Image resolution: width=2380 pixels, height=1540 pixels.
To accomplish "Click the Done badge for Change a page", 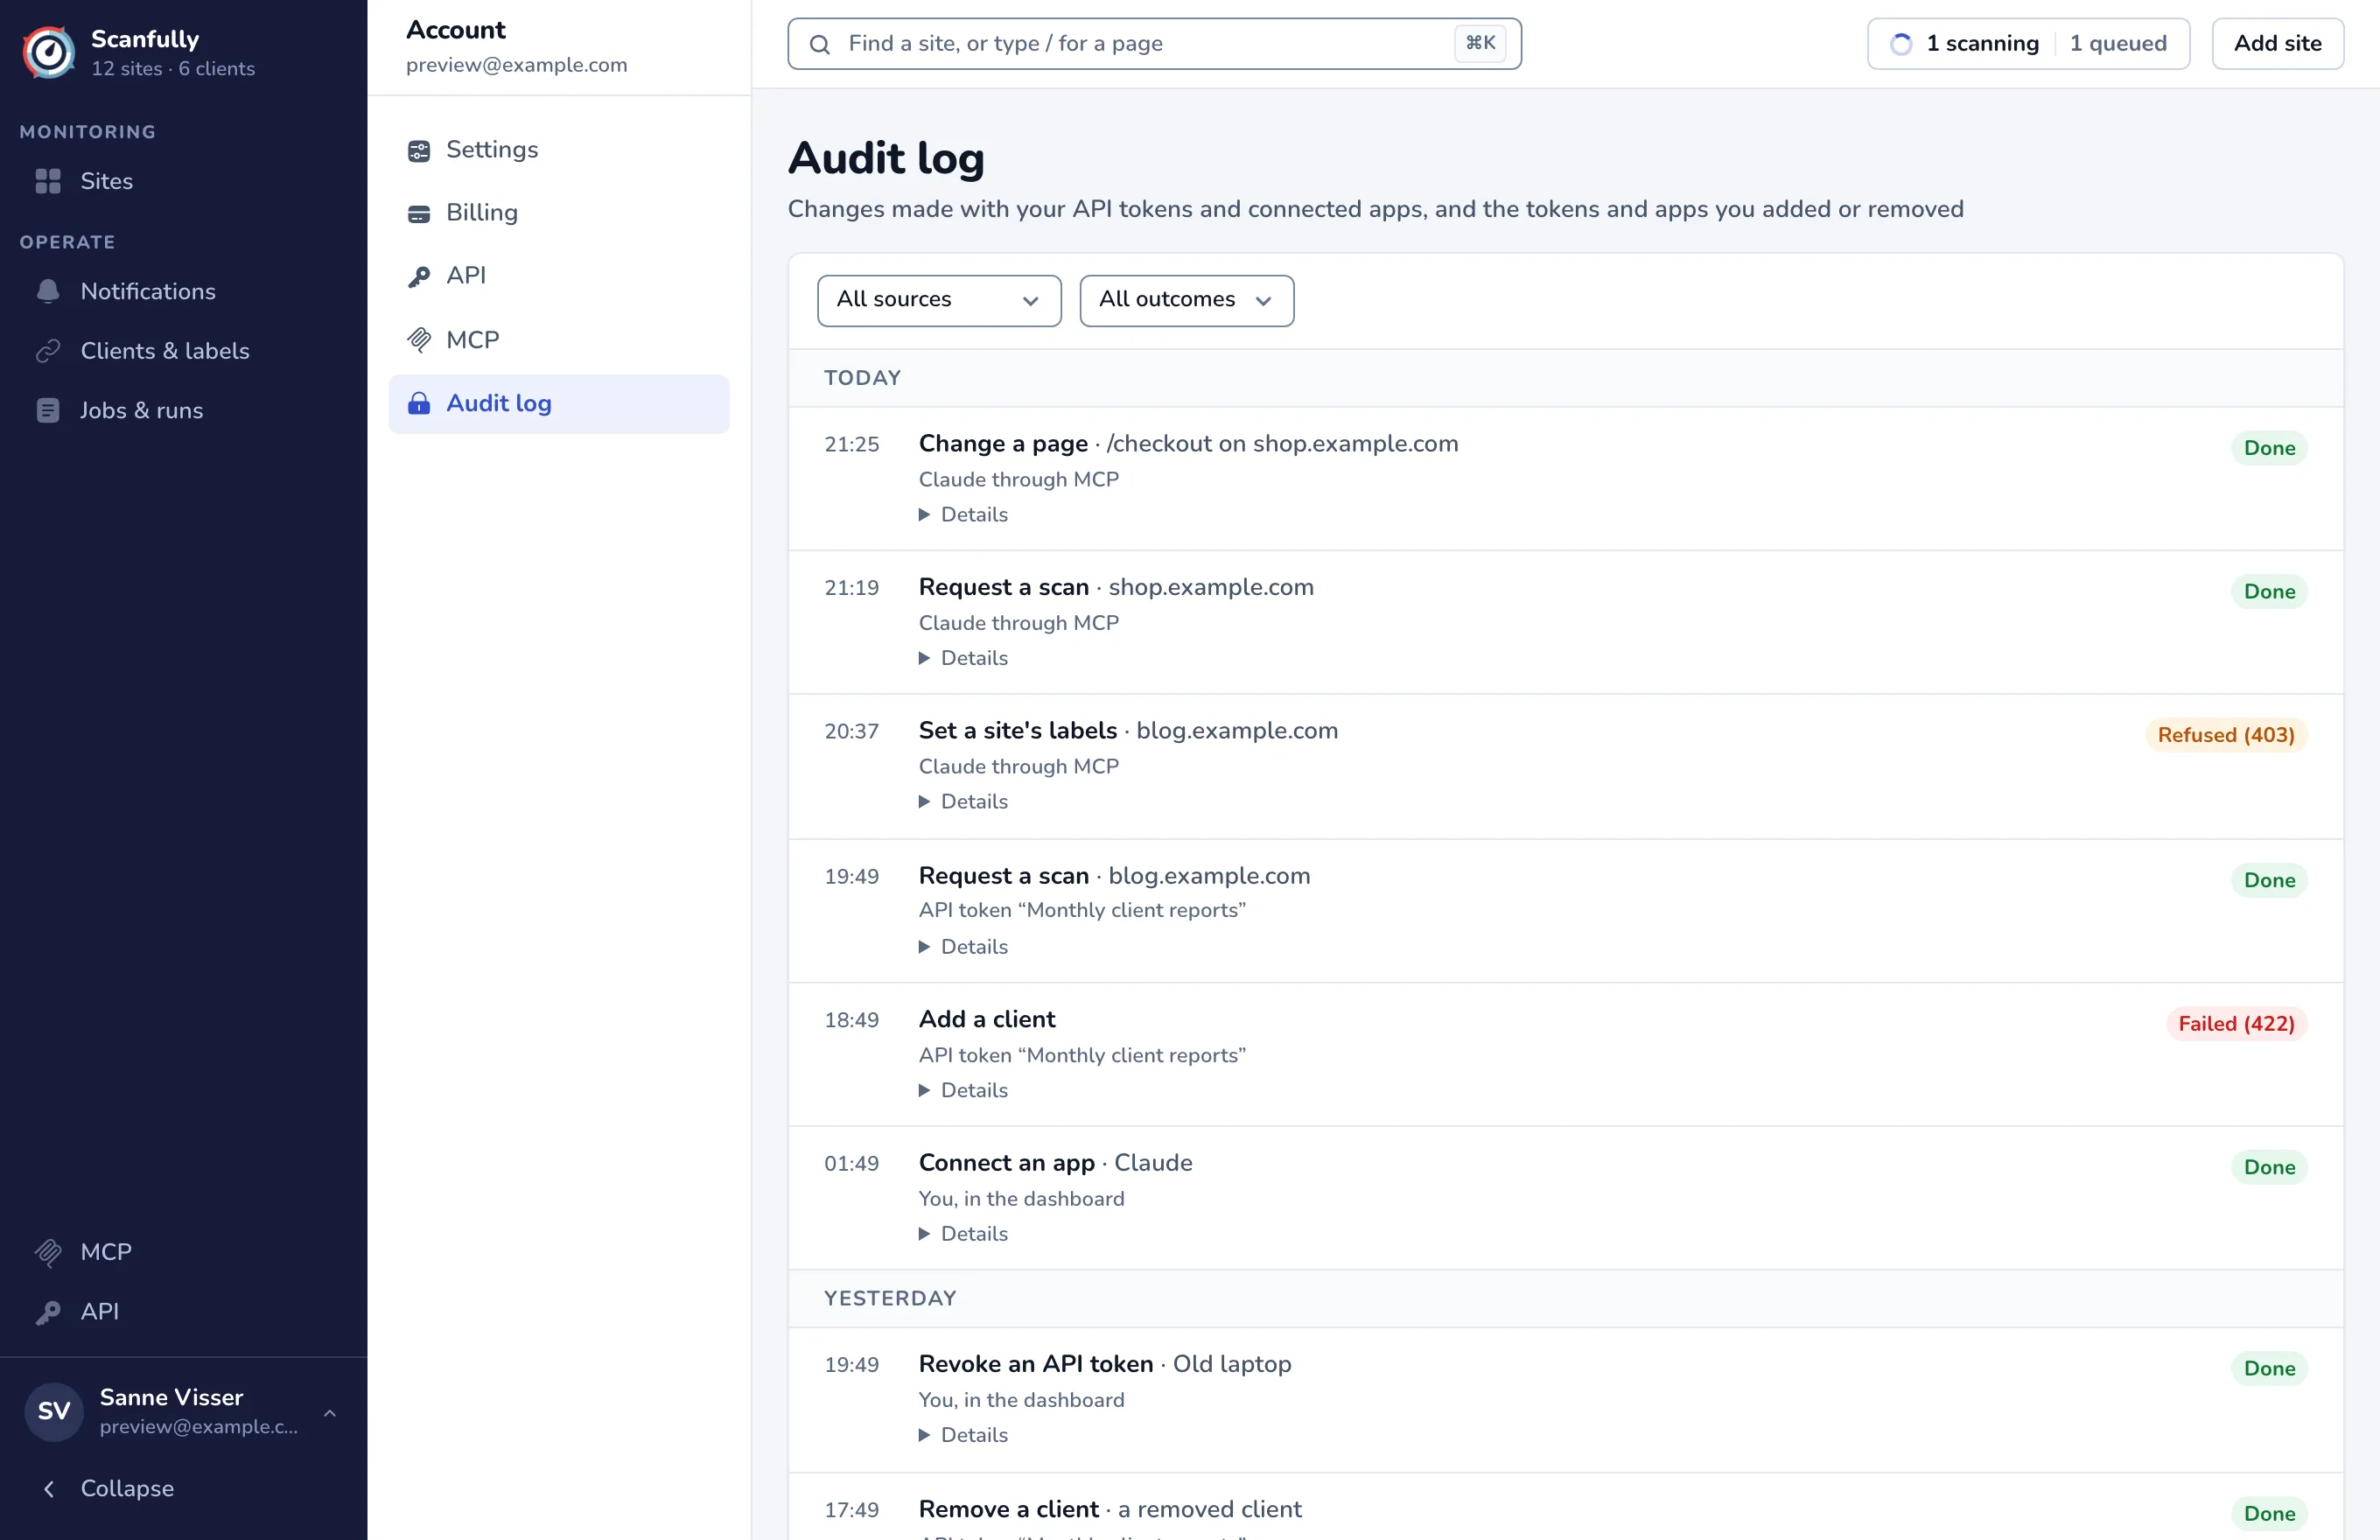I will click(x=2269, y=448).
